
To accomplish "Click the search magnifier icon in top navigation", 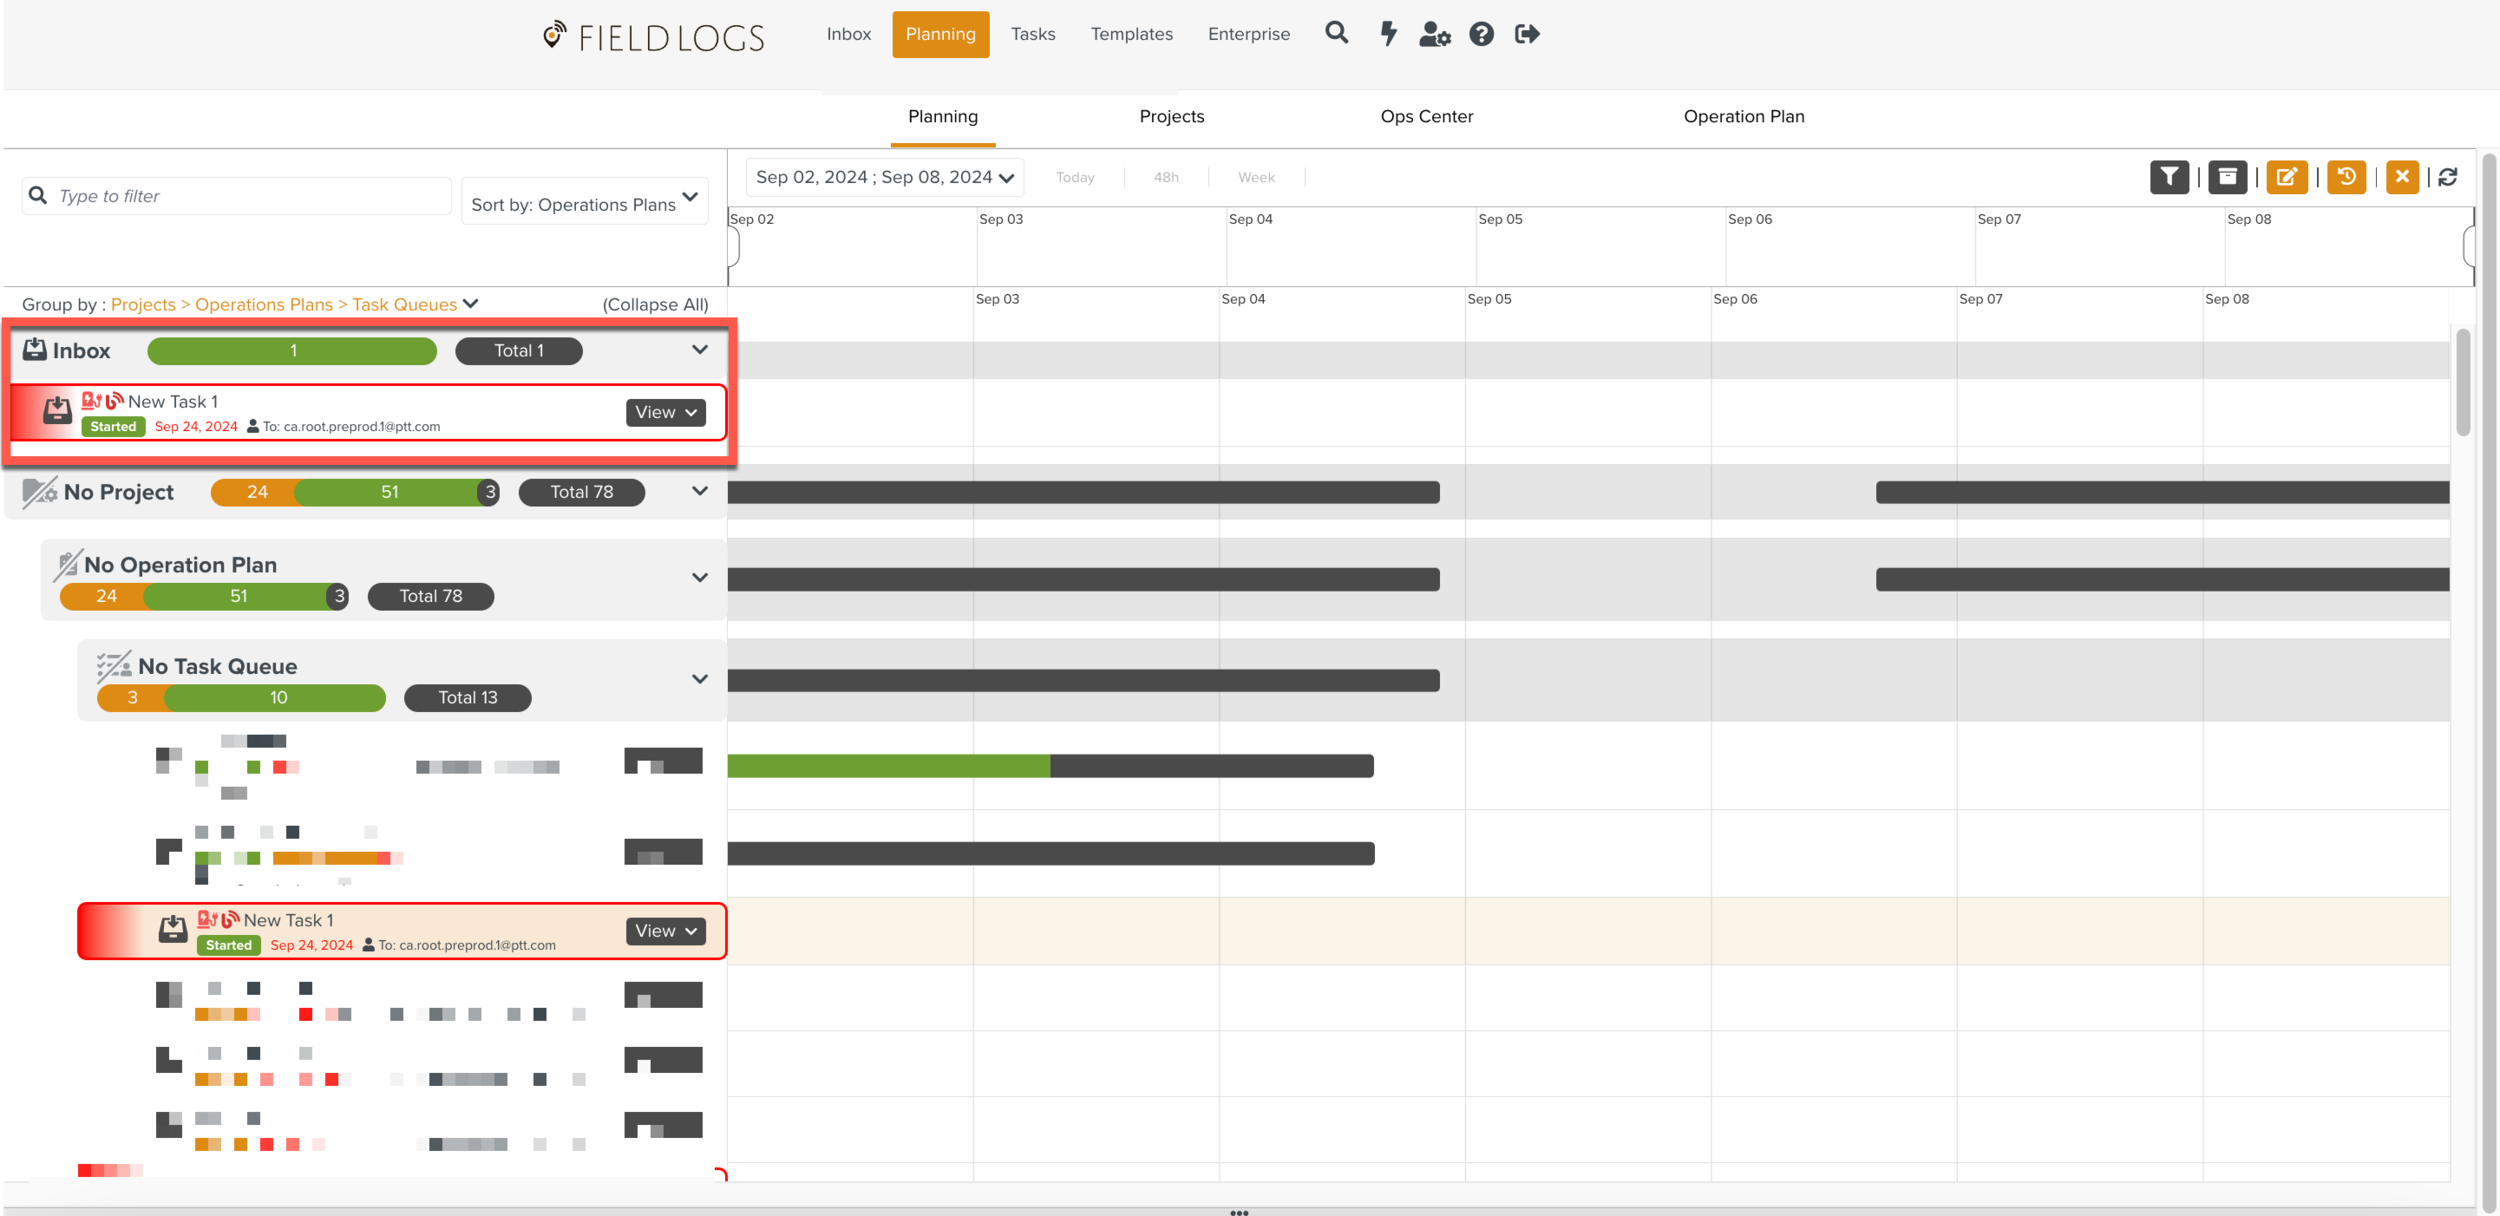I will (x=1336, y=34).
